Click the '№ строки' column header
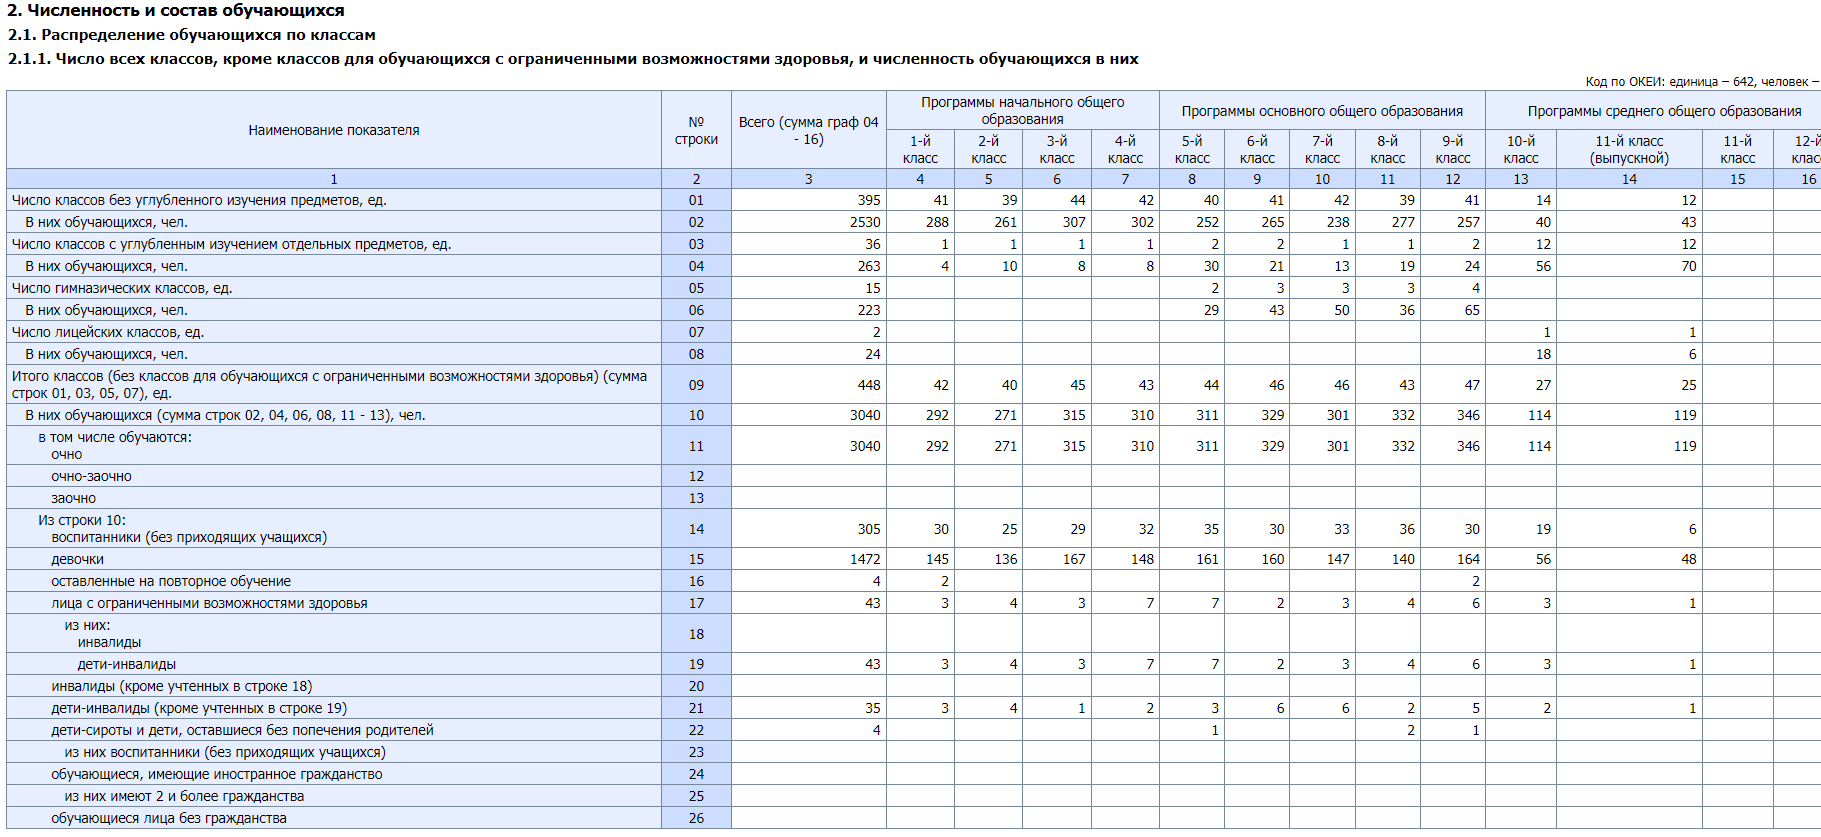Image resolution: width=1821 pixels, height=837 pixels. pyautogui.click(x=696, y=130)
